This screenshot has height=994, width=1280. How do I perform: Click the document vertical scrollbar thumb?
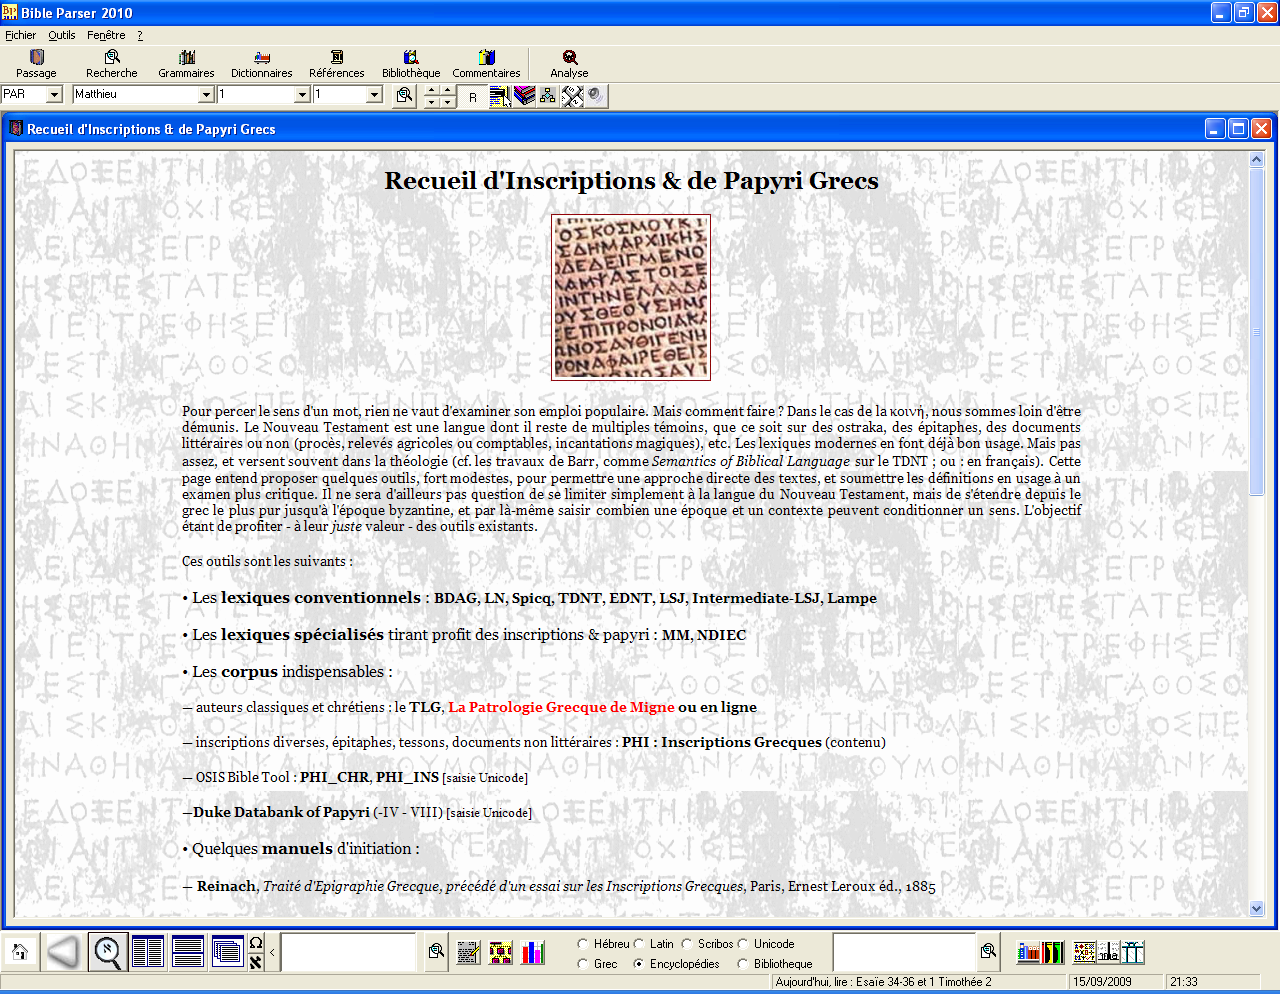[1257, 331]
